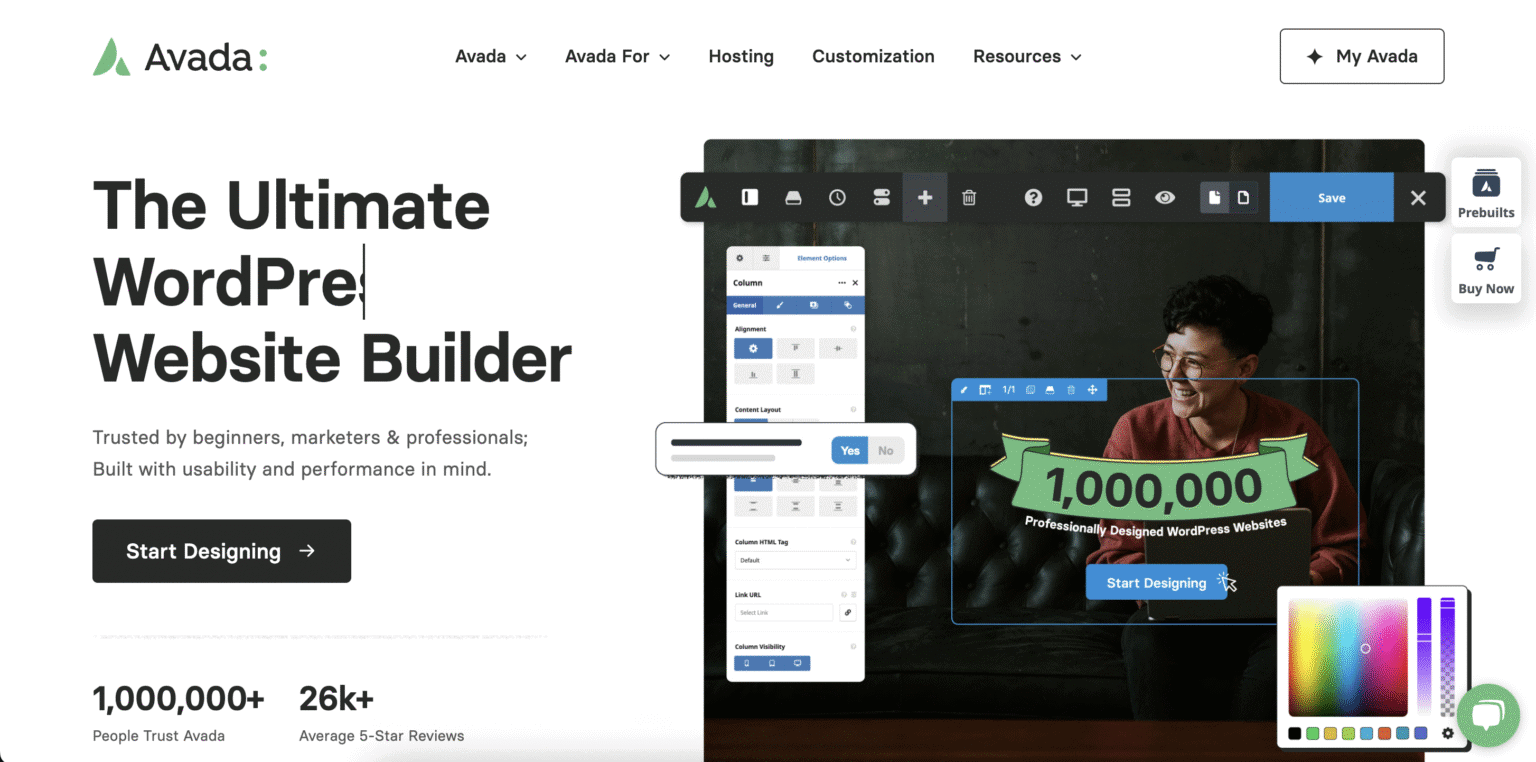This screenshot has height=762, width=1536.
Task: Expand the Avada menu dropdown
Action: tap(491, 57)
